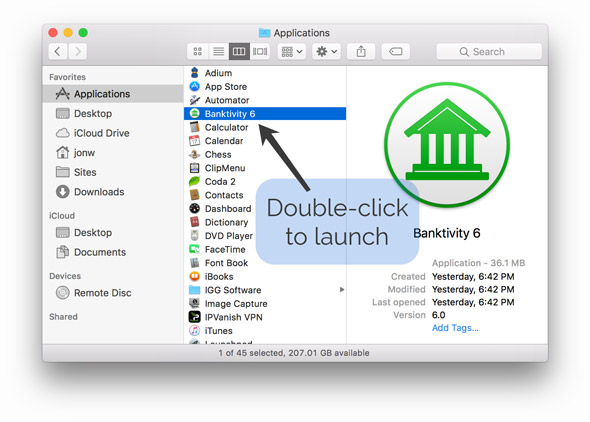
Task: Select Remote Disc under Devices
Action: click(x=113, y=293)
